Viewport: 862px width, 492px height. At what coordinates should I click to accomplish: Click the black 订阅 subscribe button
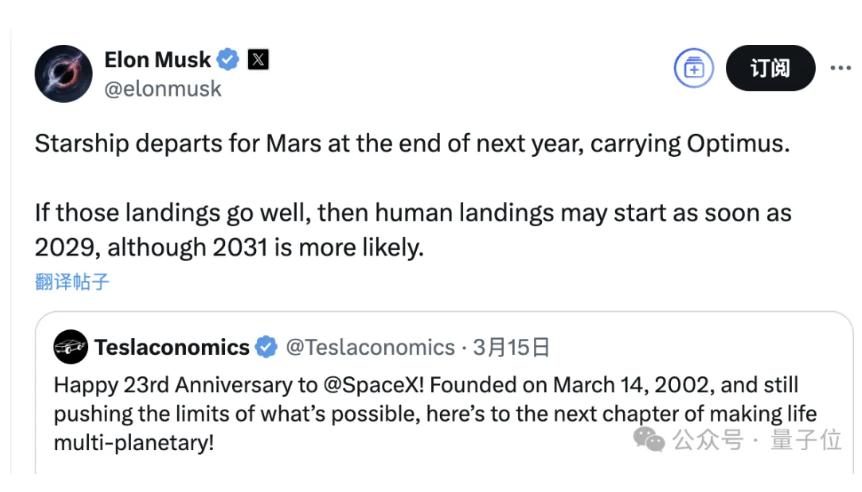click(770, 68)
